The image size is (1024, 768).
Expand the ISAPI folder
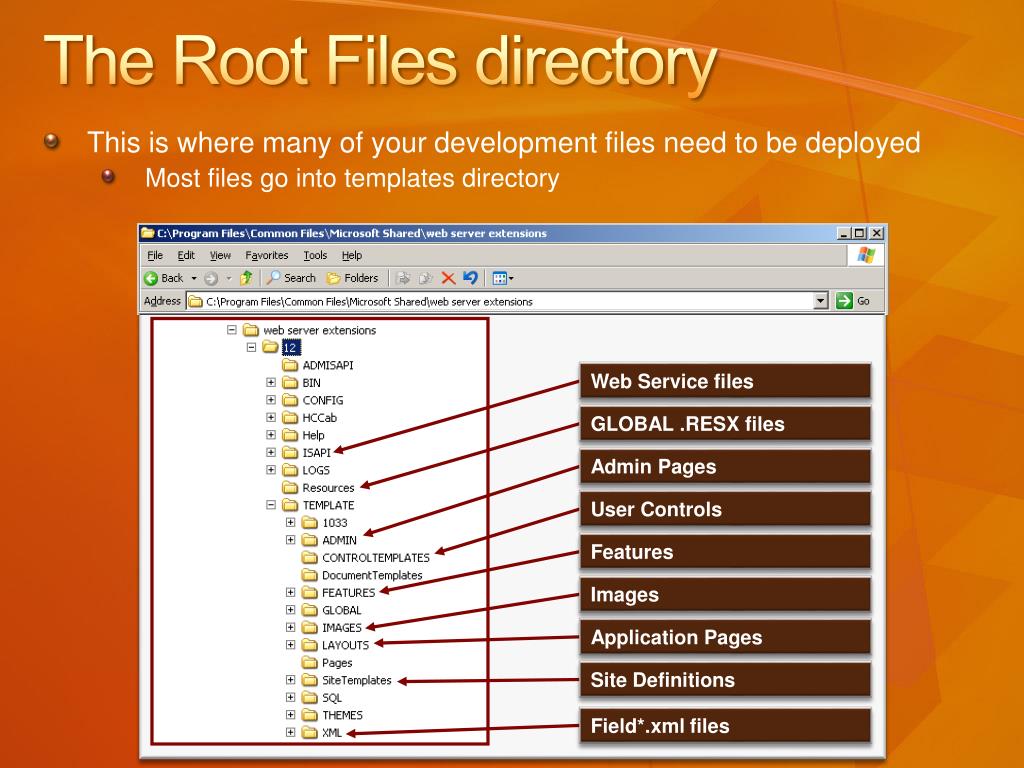tap(271, 452)
